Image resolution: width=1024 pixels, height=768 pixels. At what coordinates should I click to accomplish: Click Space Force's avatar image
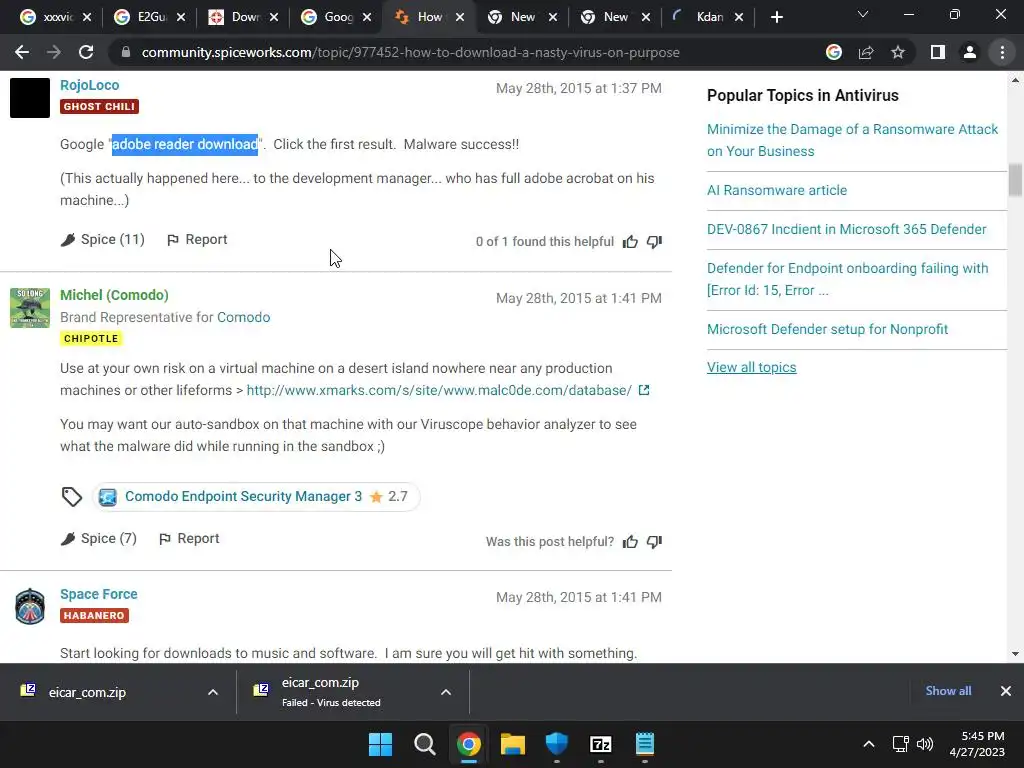pyautogui.click(x=30, y=606)
